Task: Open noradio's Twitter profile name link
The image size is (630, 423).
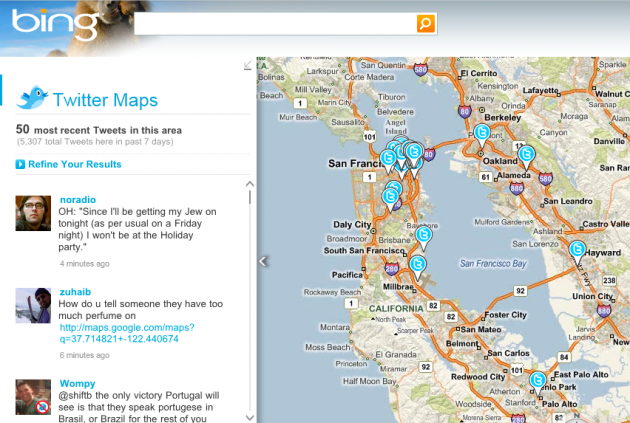Action: (x=78, y=199)
